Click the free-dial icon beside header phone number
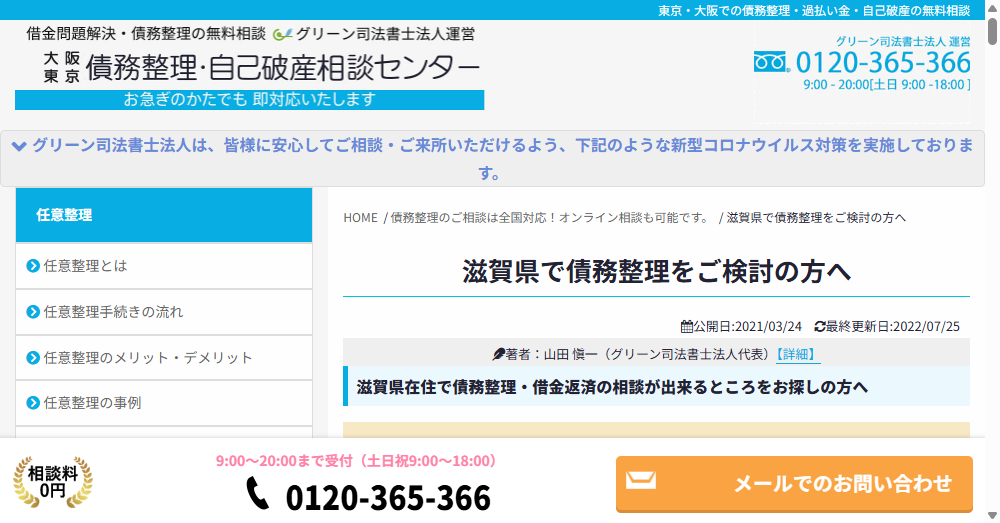 pos(771,63)
